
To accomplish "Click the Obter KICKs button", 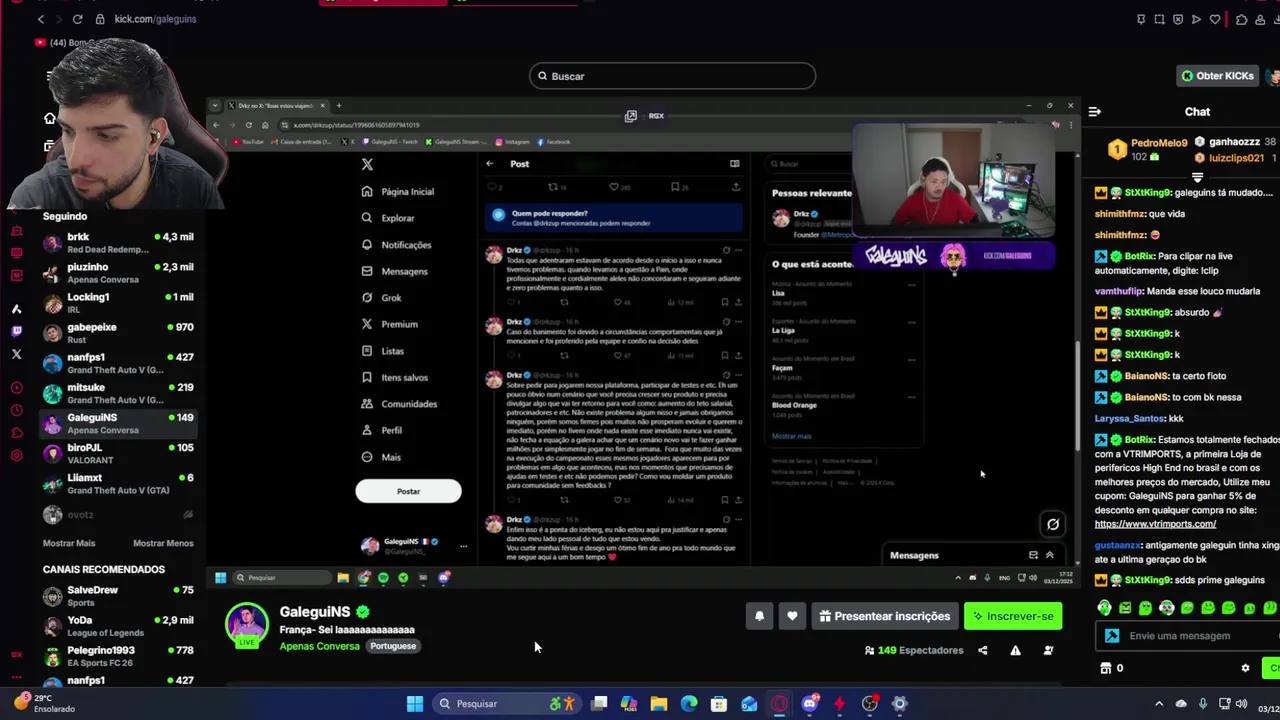I will [x=1216, y=76].
